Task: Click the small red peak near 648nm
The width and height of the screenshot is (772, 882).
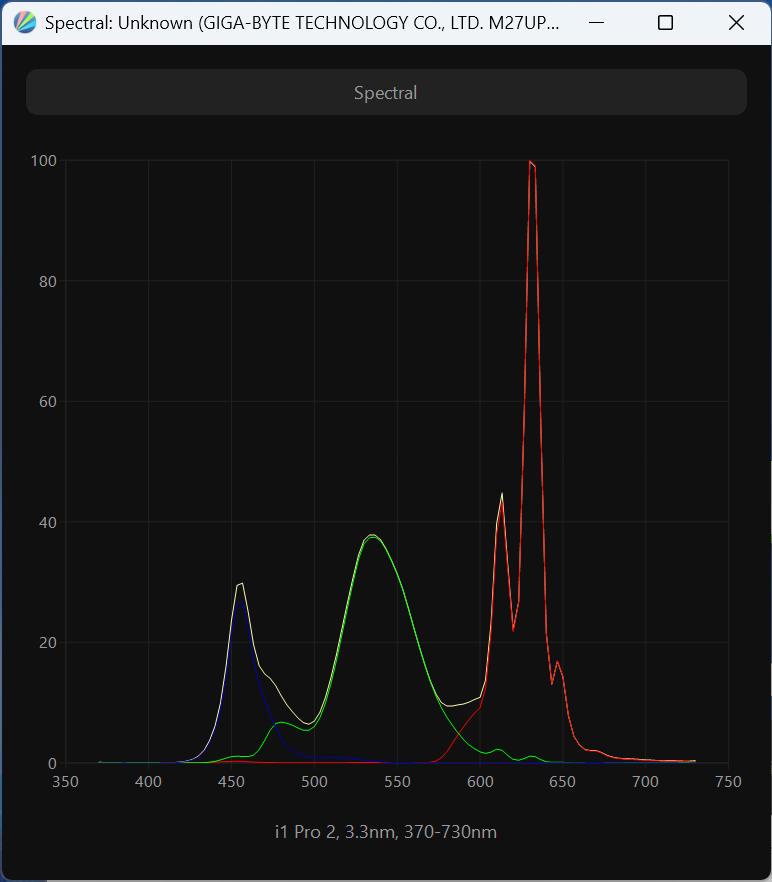Action: (x=557, y=662)
